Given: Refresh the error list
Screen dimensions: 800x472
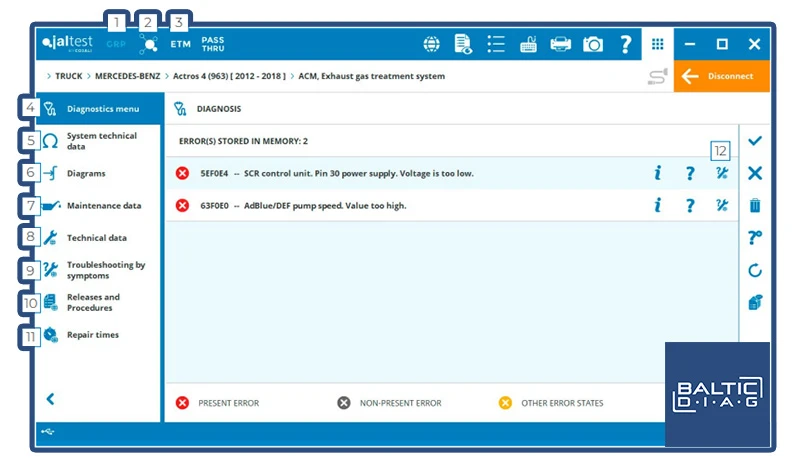Looking at the screenshot, I should pos(755,270).
